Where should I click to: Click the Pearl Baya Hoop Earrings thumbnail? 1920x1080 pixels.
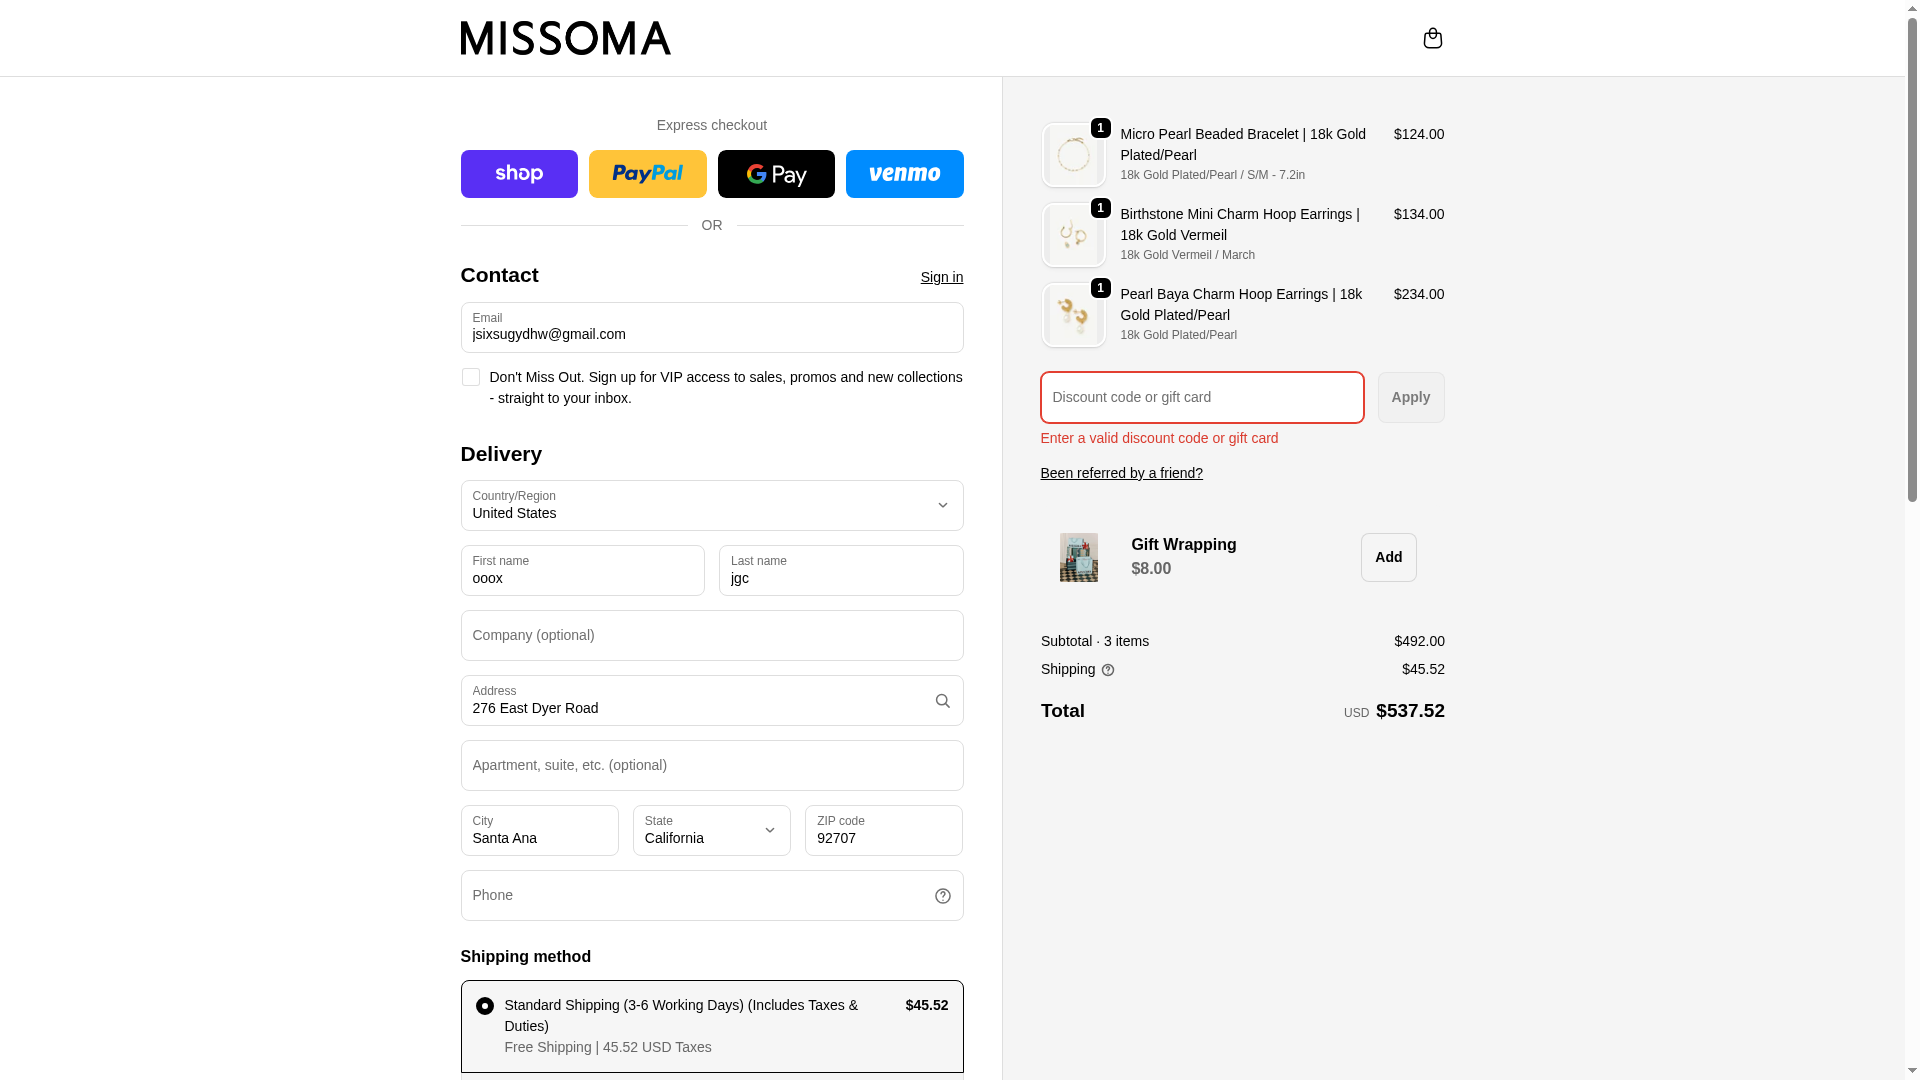click(1074, 315)
